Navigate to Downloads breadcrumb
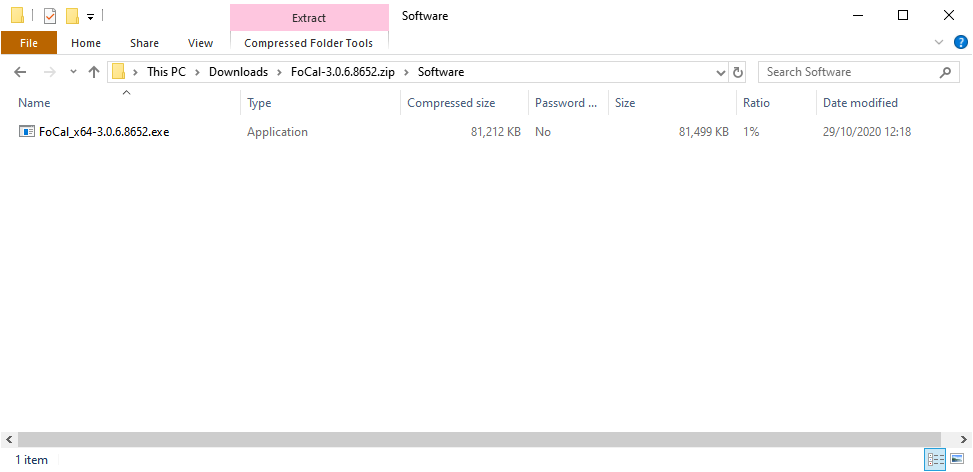Image resolution: width=973 pixels, height=472 pixels. pos(238,72)
